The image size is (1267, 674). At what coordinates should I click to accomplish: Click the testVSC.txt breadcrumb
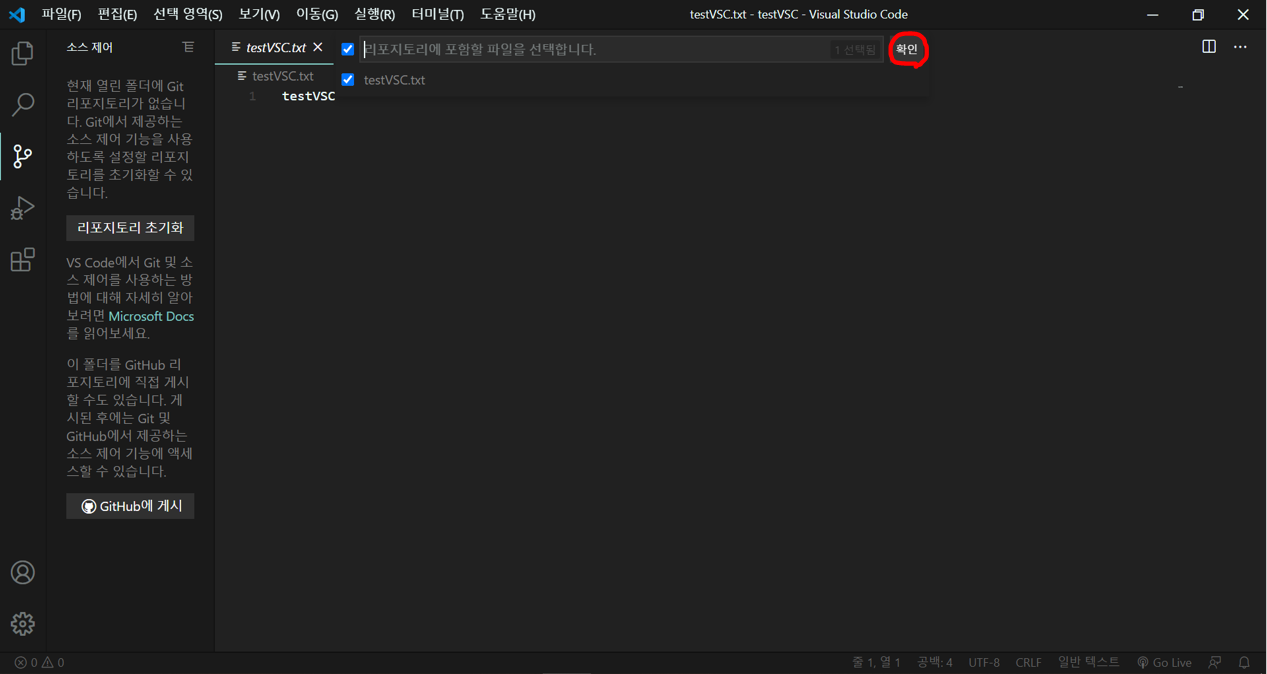pos(275,76)
